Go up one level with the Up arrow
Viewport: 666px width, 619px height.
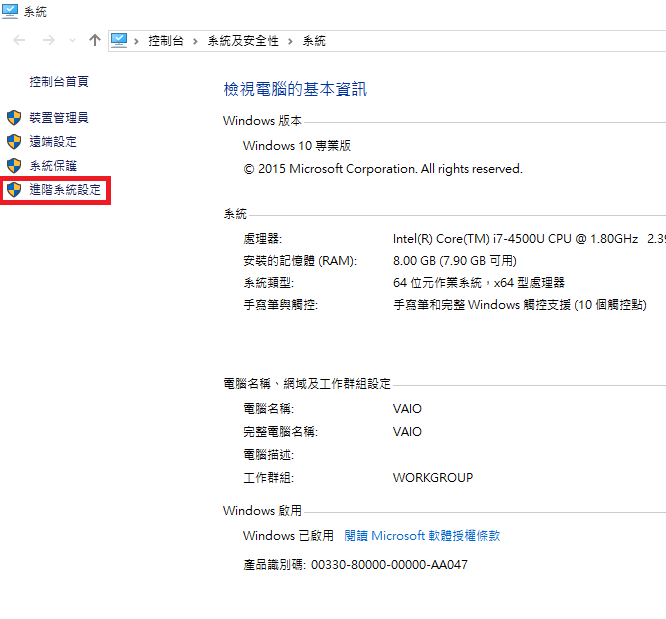95,40
